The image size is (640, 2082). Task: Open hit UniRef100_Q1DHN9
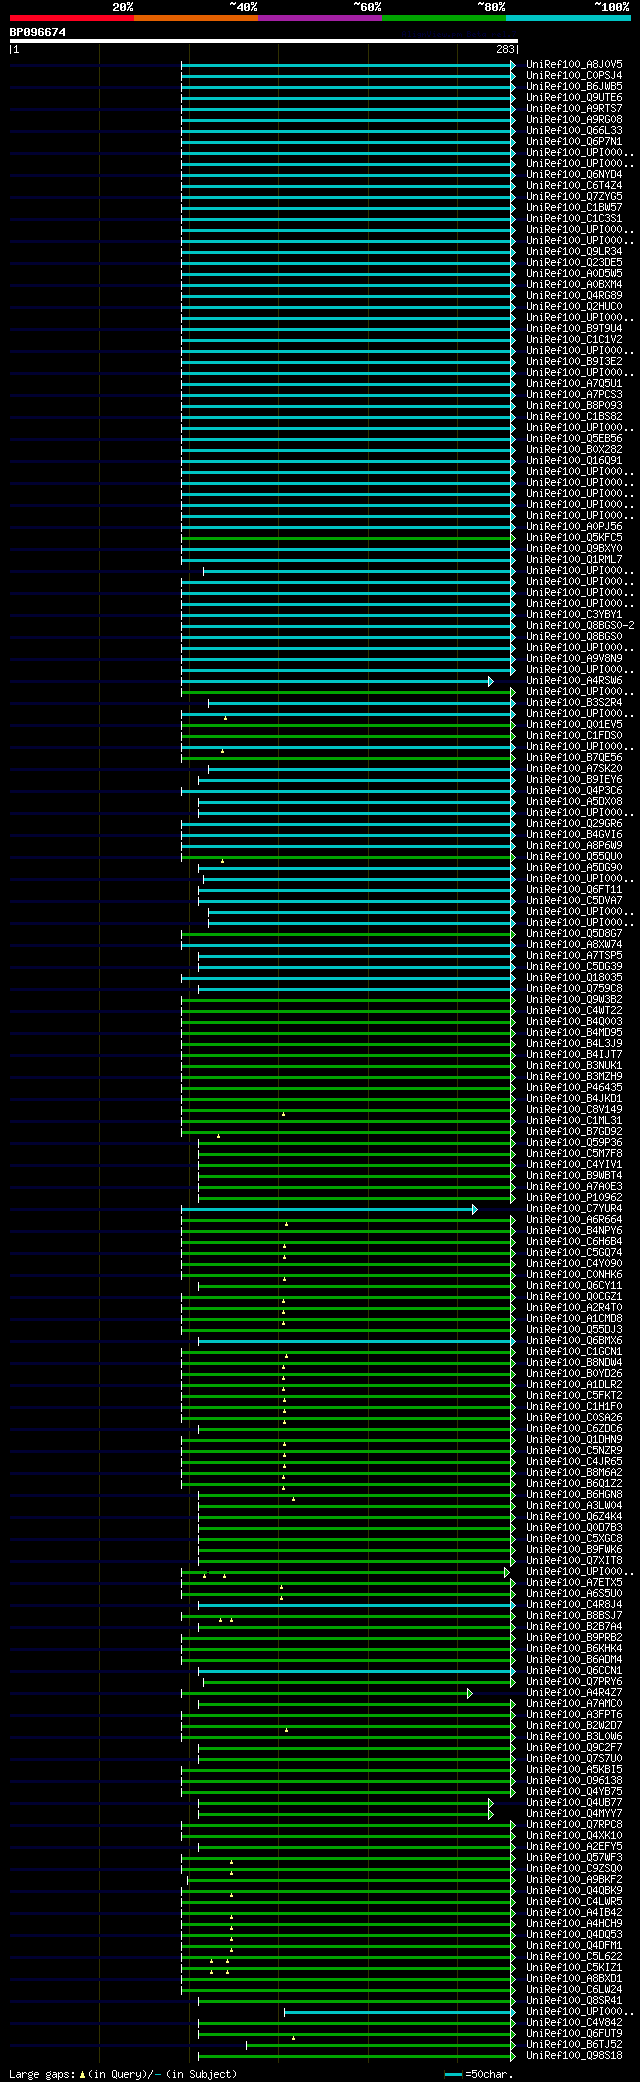[x=574, y=1439]
